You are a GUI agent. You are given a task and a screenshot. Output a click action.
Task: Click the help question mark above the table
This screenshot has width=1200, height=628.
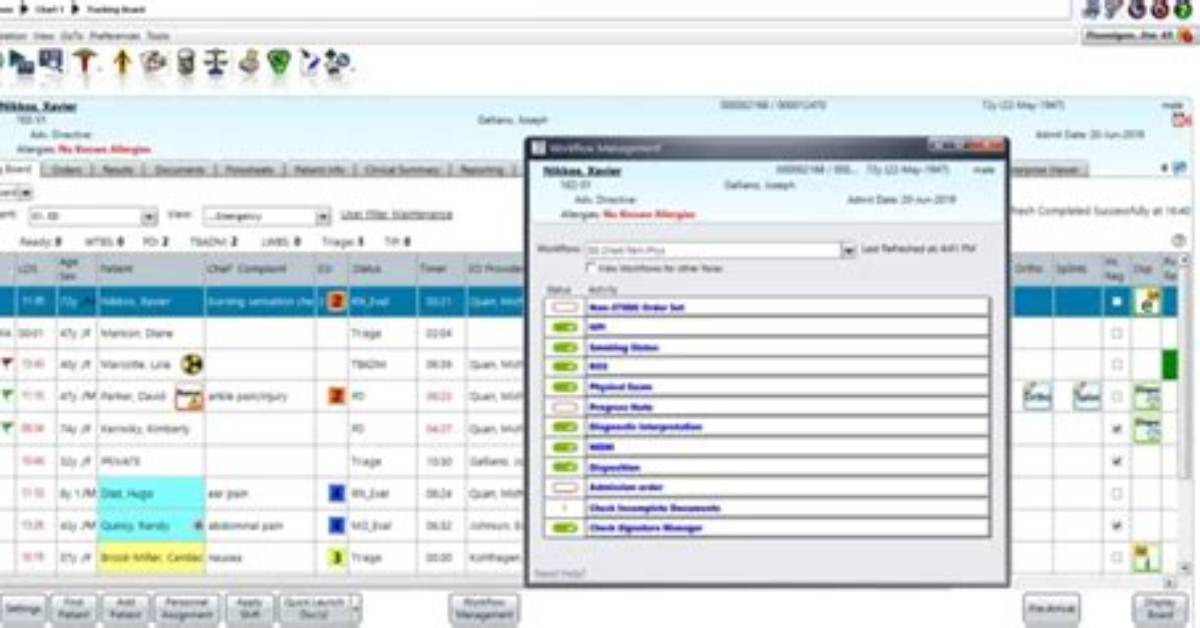[x=1178, y=241]
